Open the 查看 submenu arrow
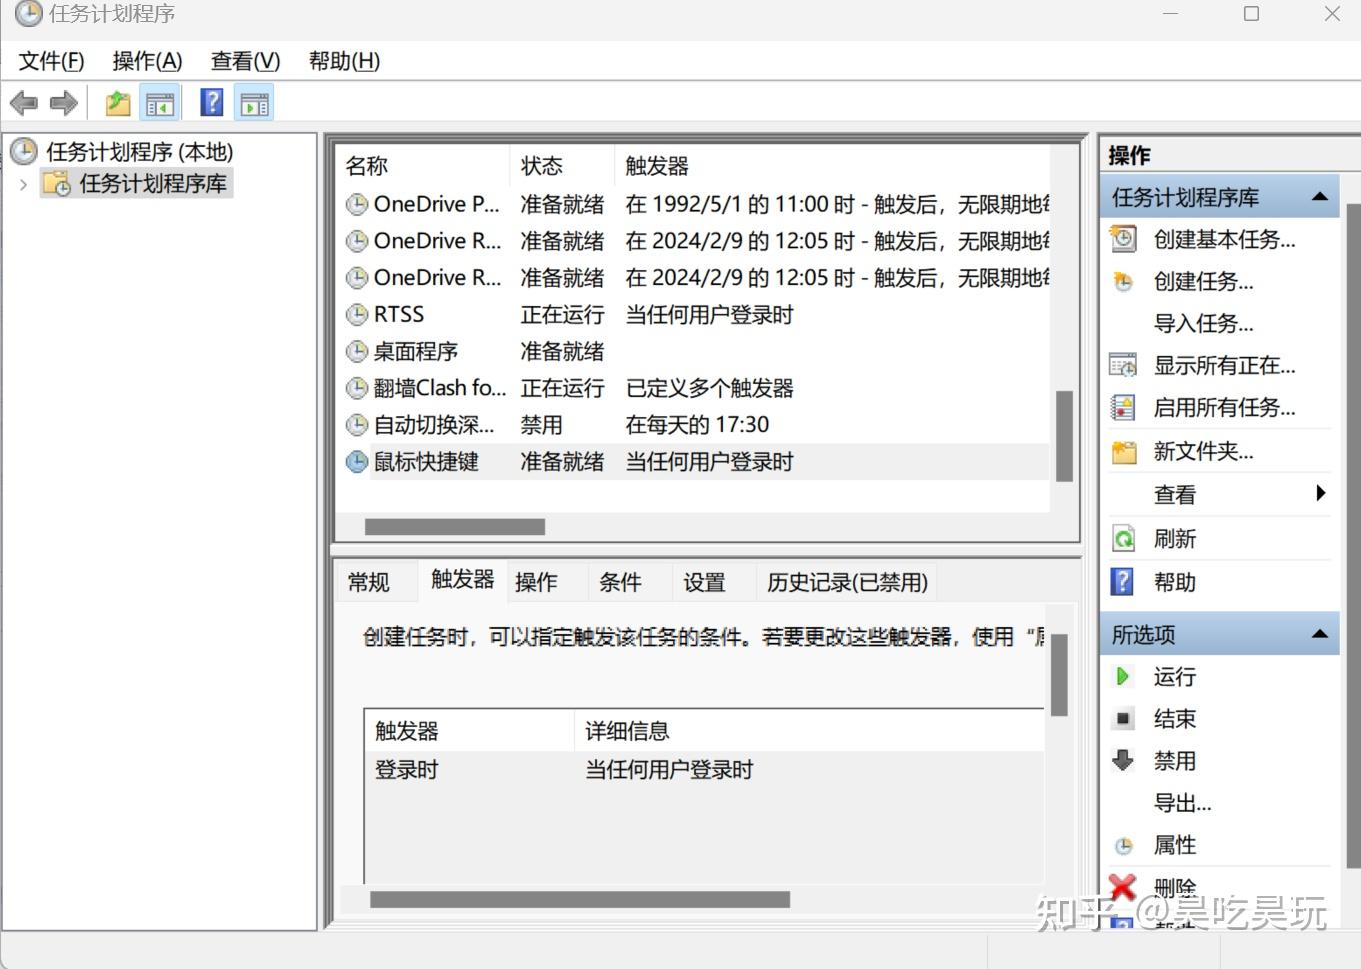 coord(1320,493)
